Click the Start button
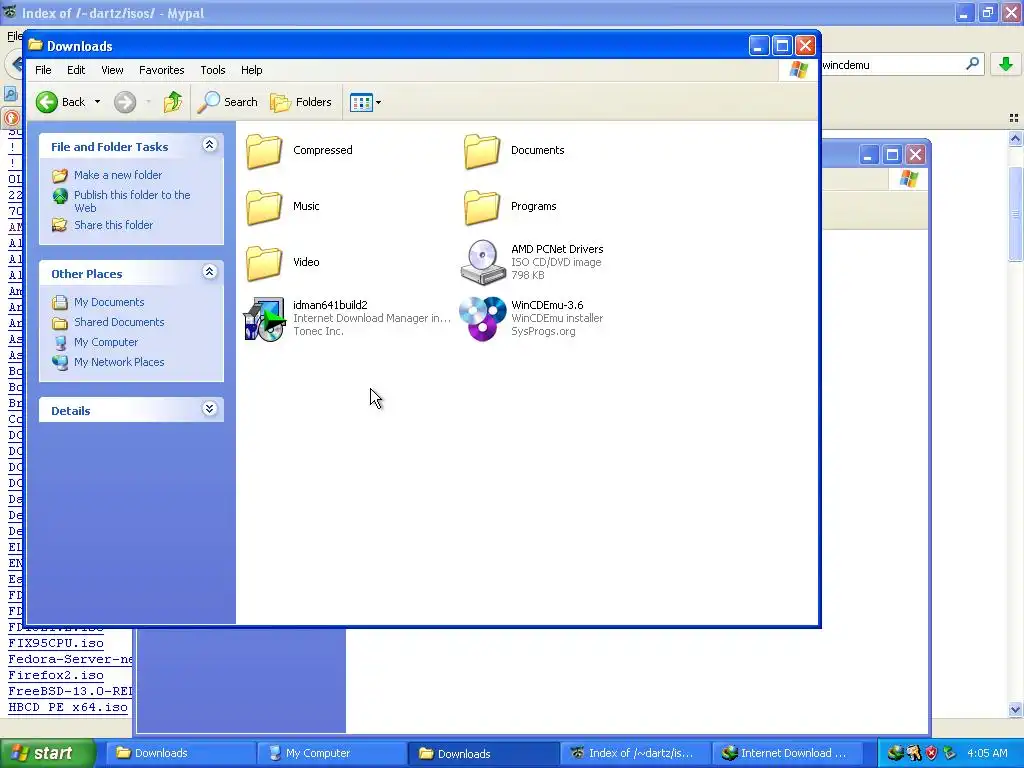The image size is (1024, 768). pos(47,753)
